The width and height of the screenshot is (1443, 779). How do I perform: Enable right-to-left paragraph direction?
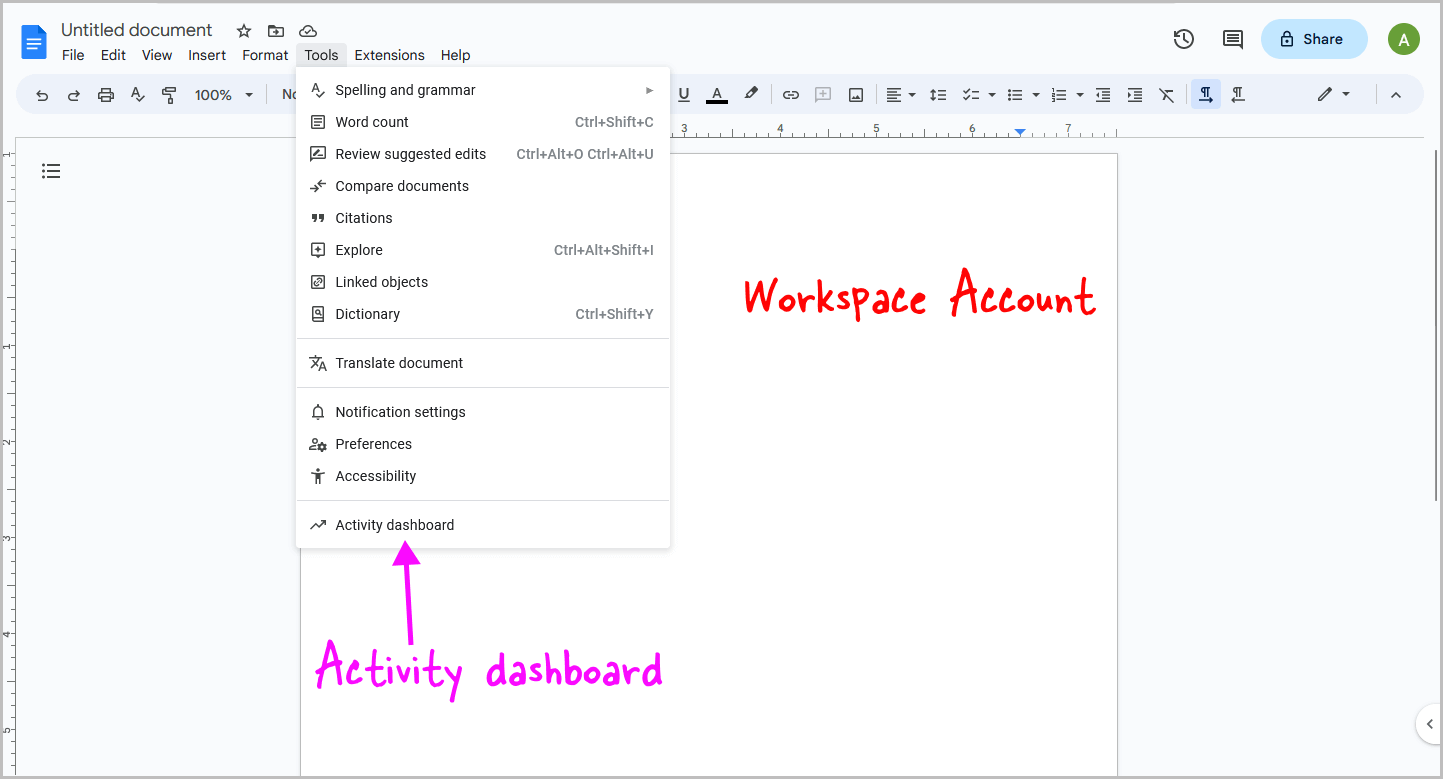(x=1237, y=94)
